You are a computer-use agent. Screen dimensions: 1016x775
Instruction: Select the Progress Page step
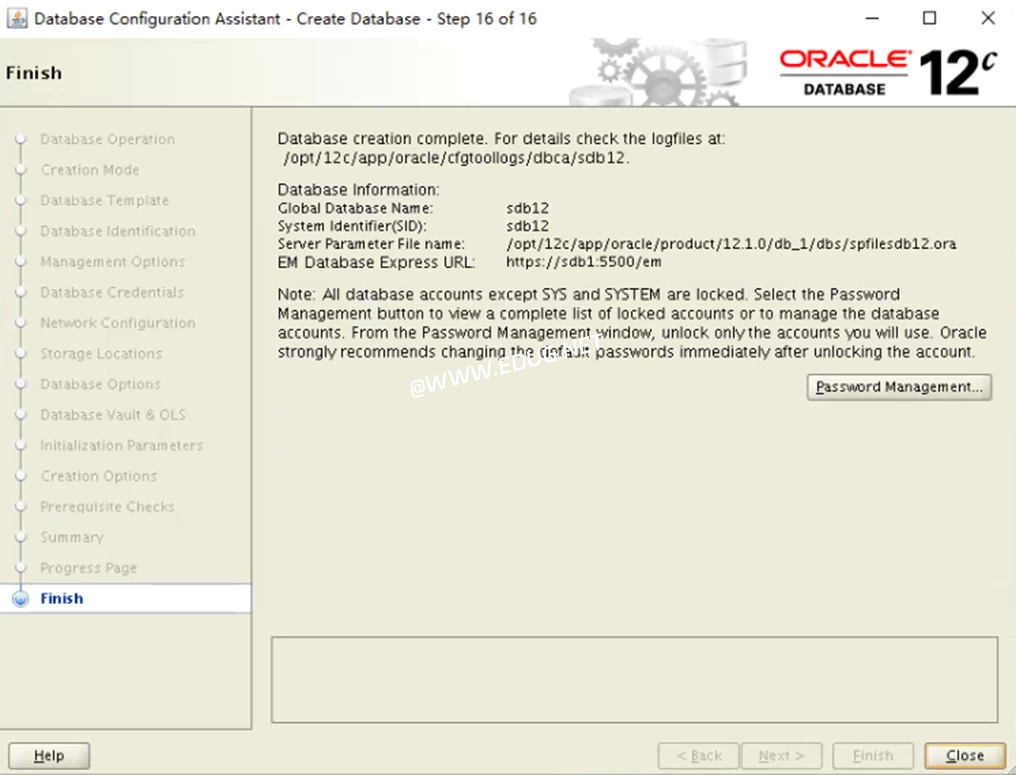click(89, 568)
